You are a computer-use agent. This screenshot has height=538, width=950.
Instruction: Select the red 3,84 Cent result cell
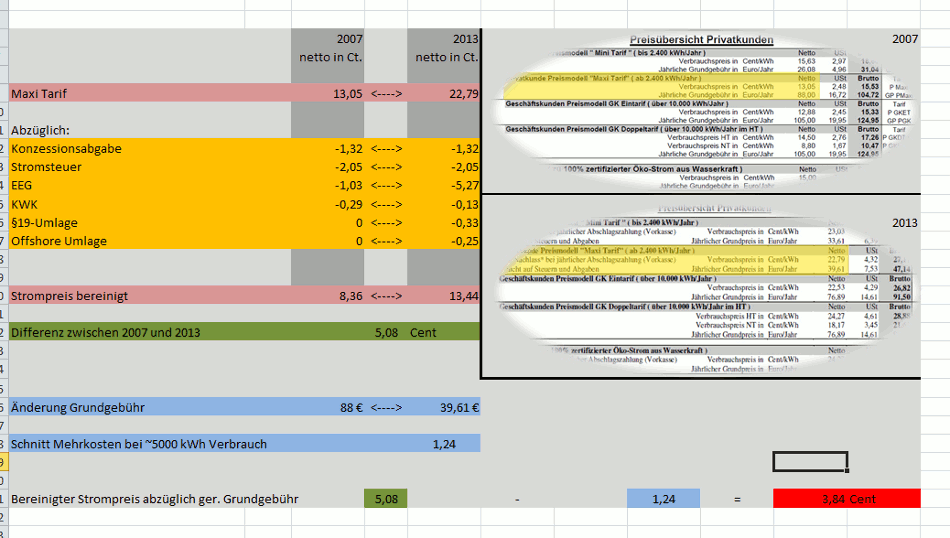tap(846, 498)
